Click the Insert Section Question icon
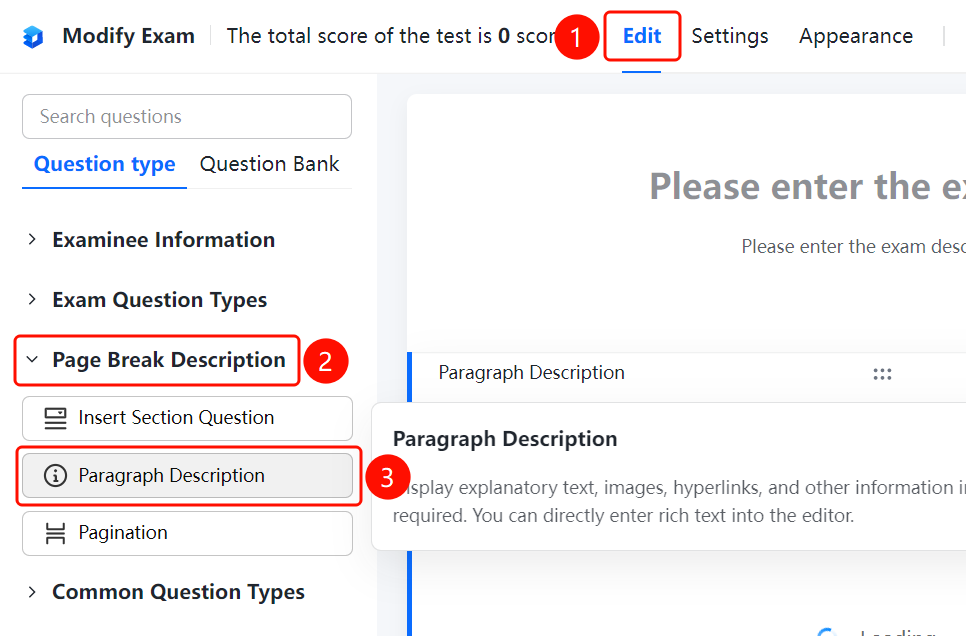Viewport: 966px width, 636px height. click(55, 418)
